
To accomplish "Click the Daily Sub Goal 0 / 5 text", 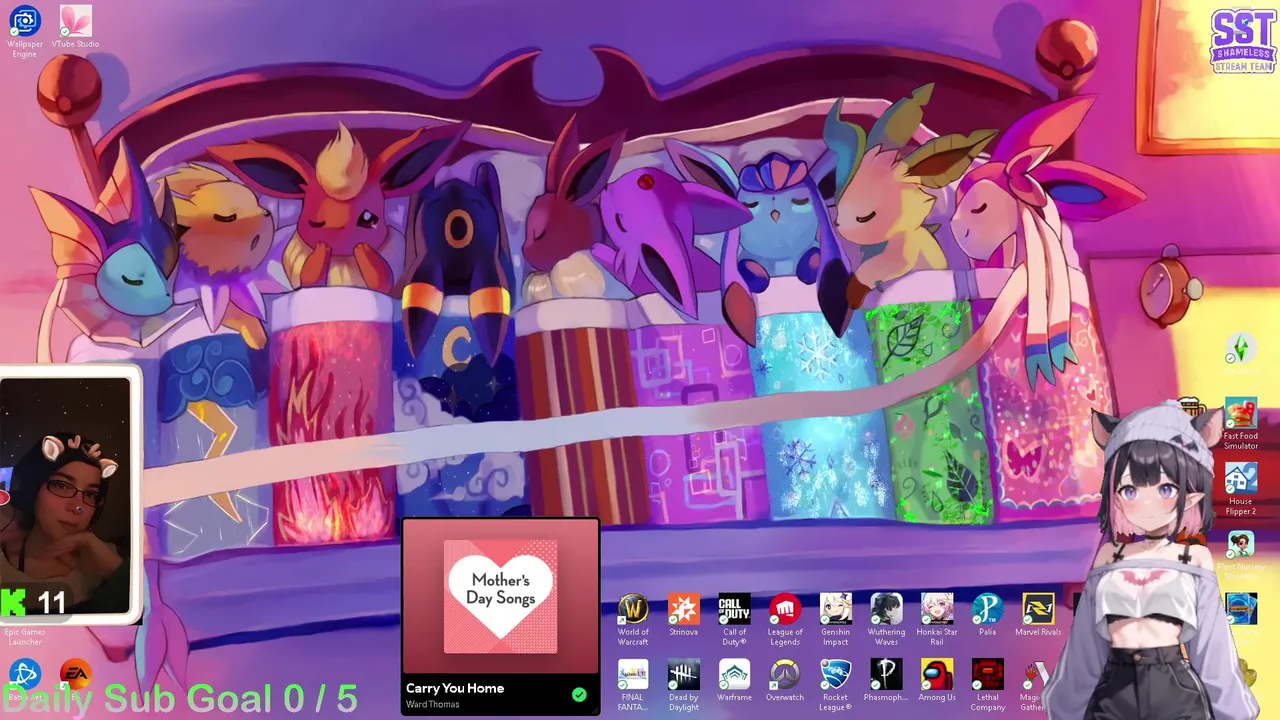I will pos(181,699).
